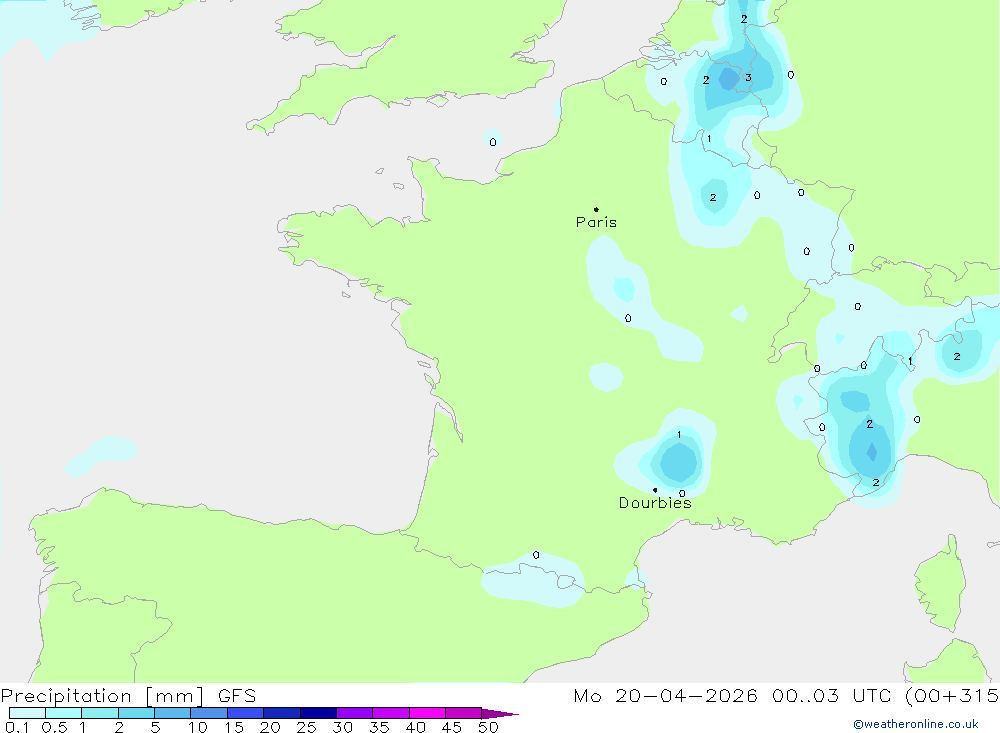
Task: Click the 'Precipitation [mm] GFS' title text
Action: point(128,695)
